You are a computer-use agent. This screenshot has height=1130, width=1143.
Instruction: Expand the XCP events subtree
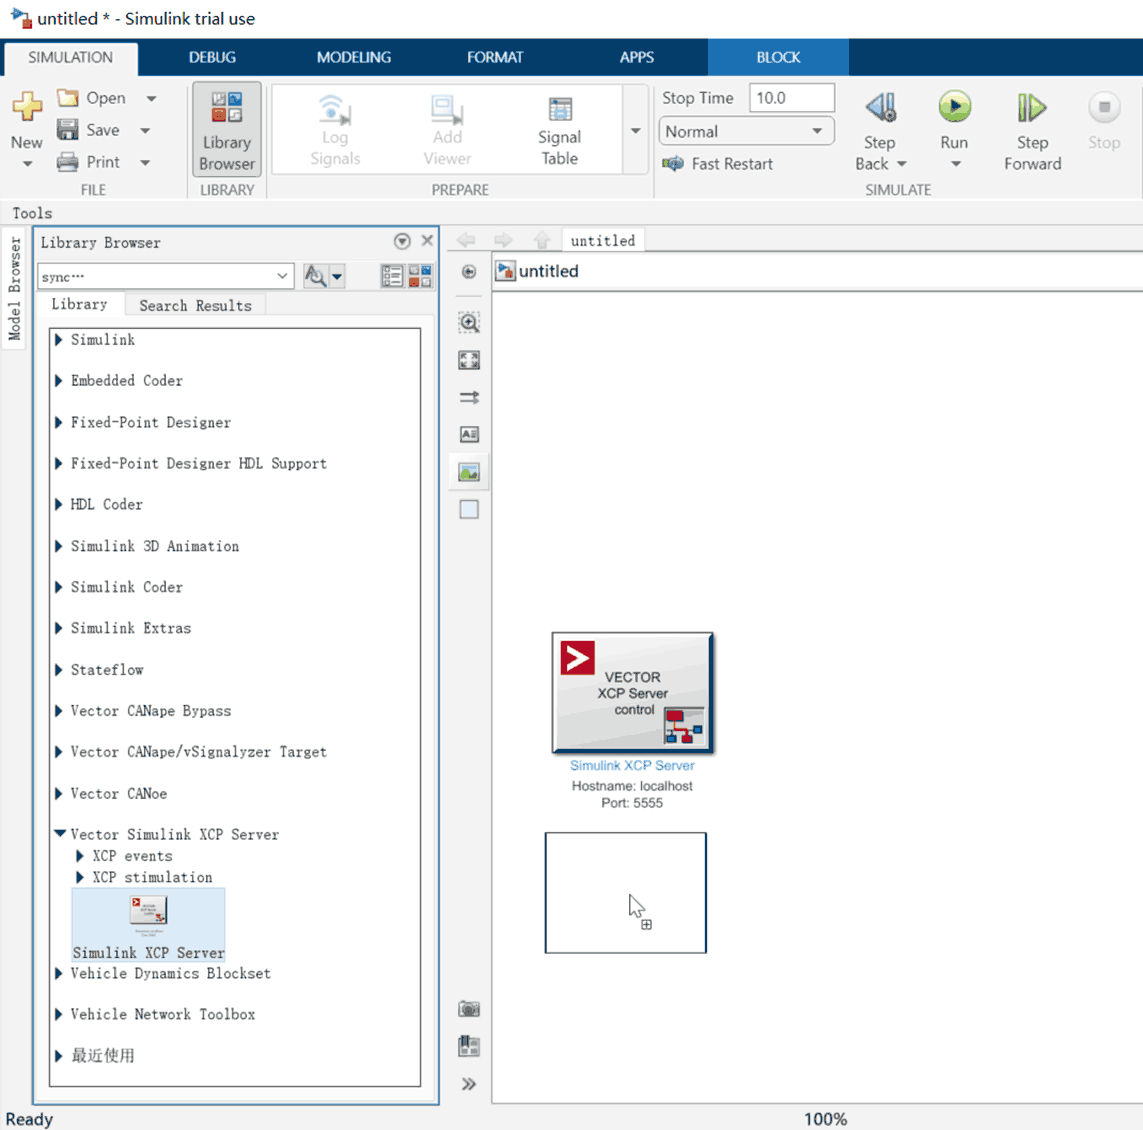[80, 856]
